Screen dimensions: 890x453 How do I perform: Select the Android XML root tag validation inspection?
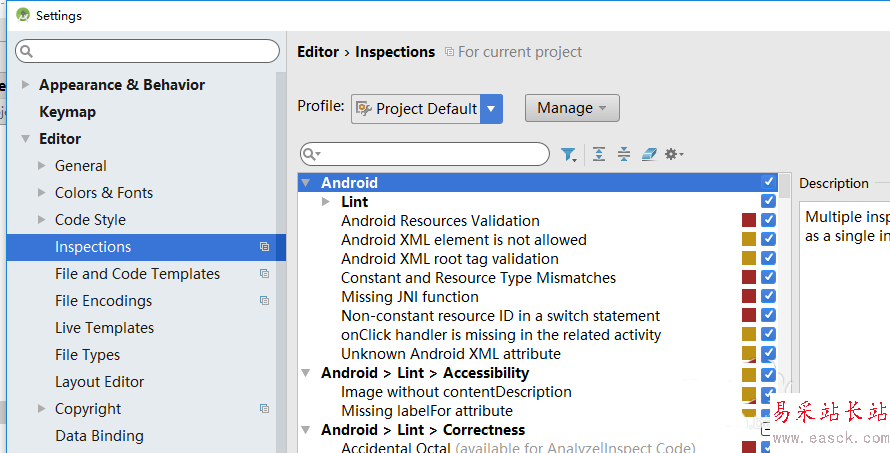436,259
